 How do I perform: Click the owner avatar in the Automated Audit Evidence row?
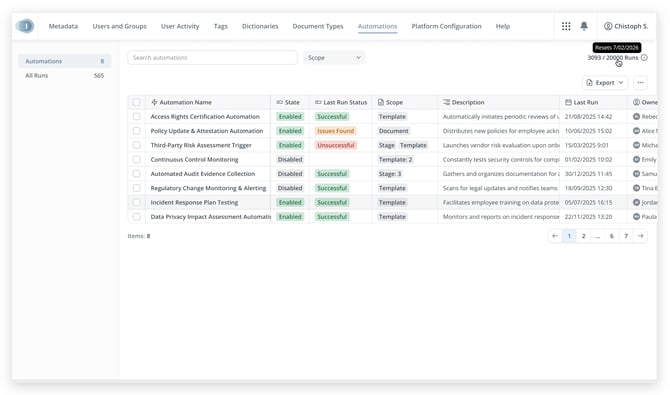[x=636, y=174]
